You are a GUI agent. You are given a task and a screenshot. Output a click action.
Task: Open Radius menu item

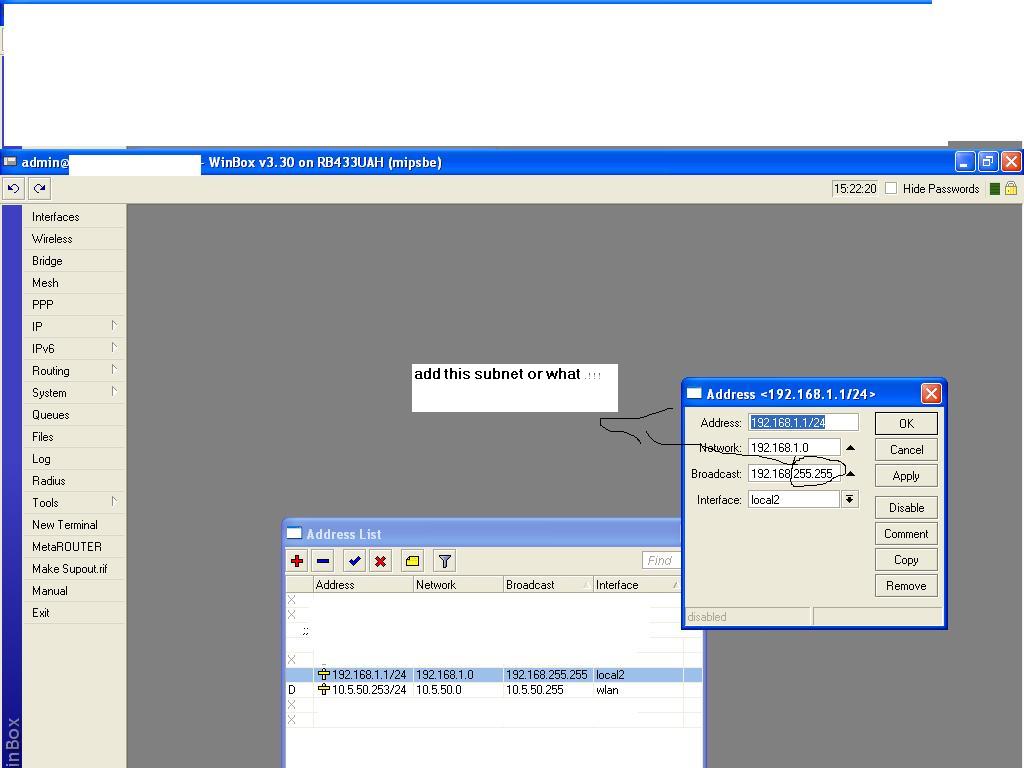(73, 481)
